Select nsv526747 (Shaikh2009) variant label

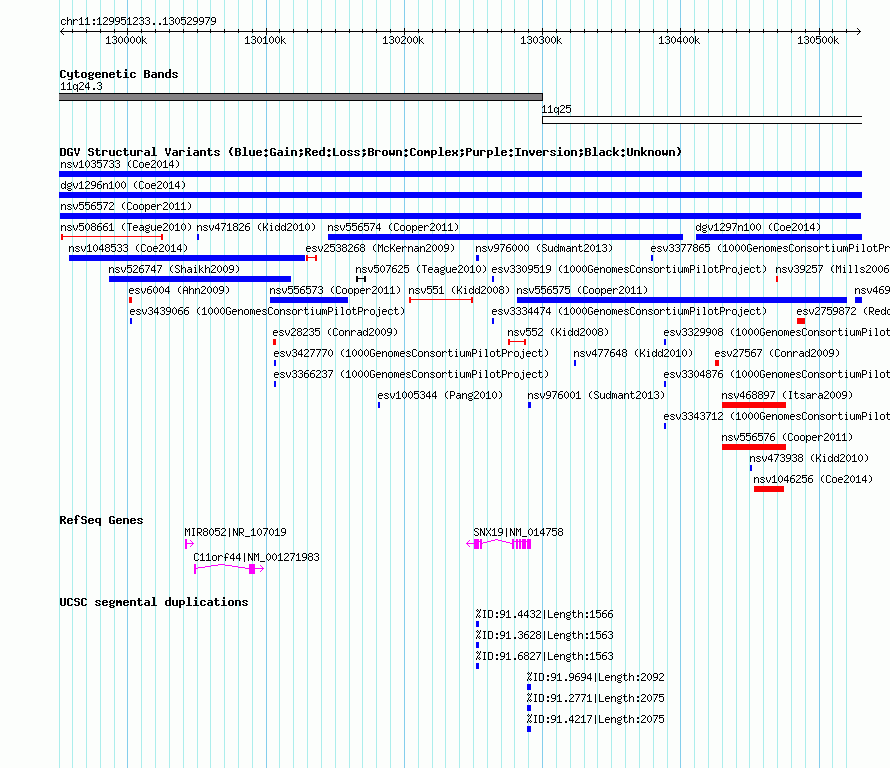coord(174,270)
